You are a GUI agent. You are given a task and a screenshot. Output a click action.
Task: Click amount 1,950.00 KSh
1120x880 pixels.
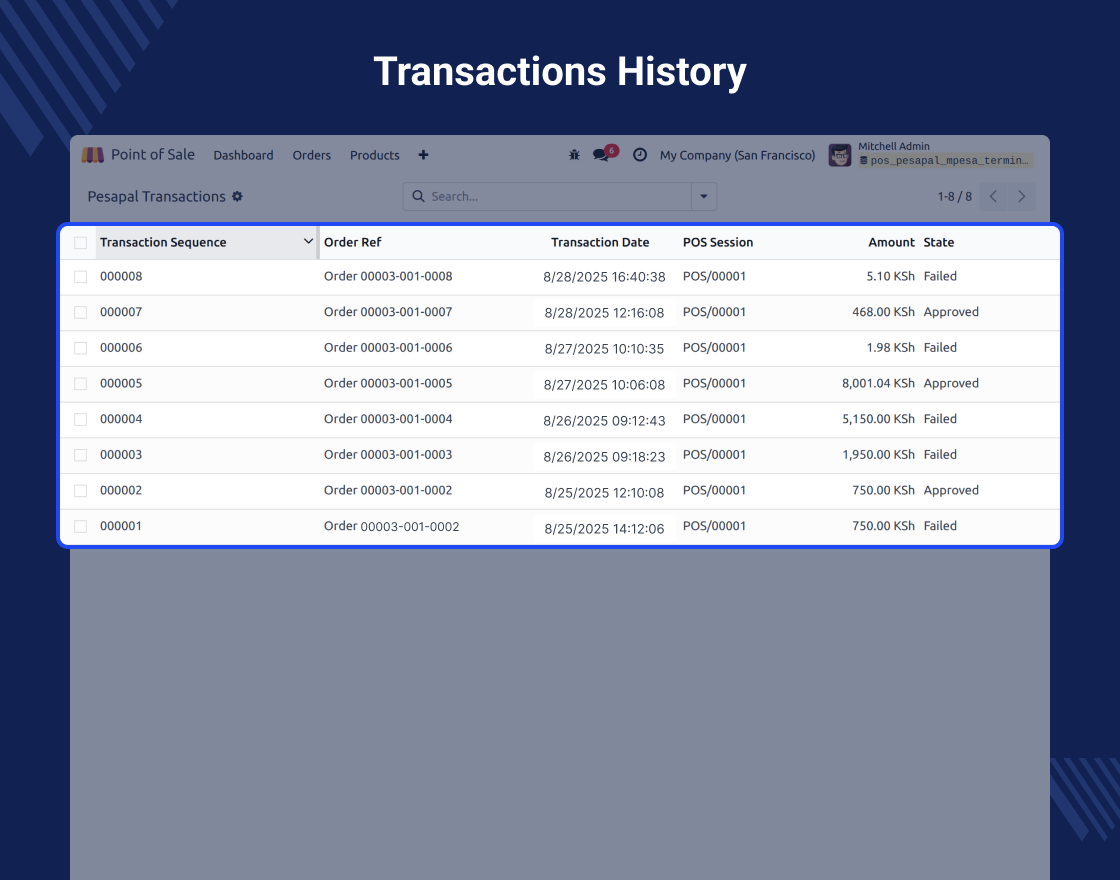pos(879,455)
